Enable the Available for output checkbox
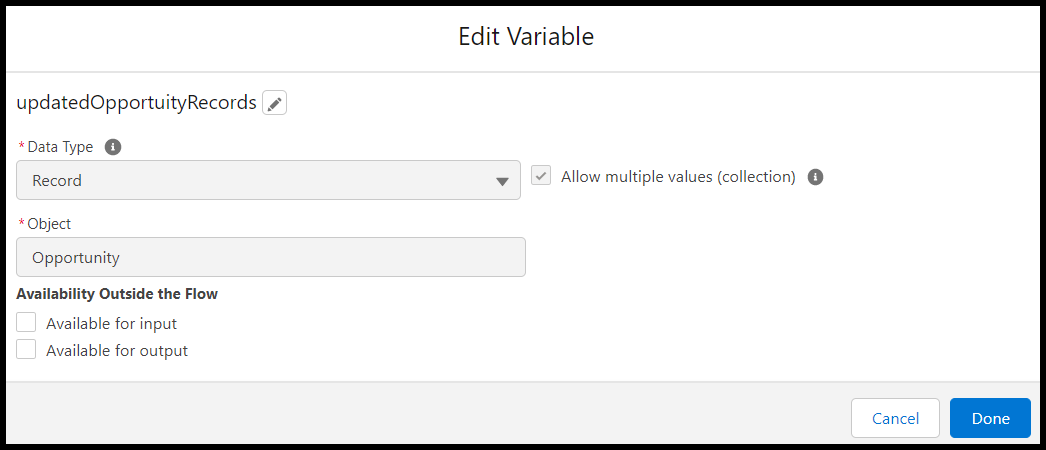The width and height of the screenshot is (1046, 450). pos(27,350)
